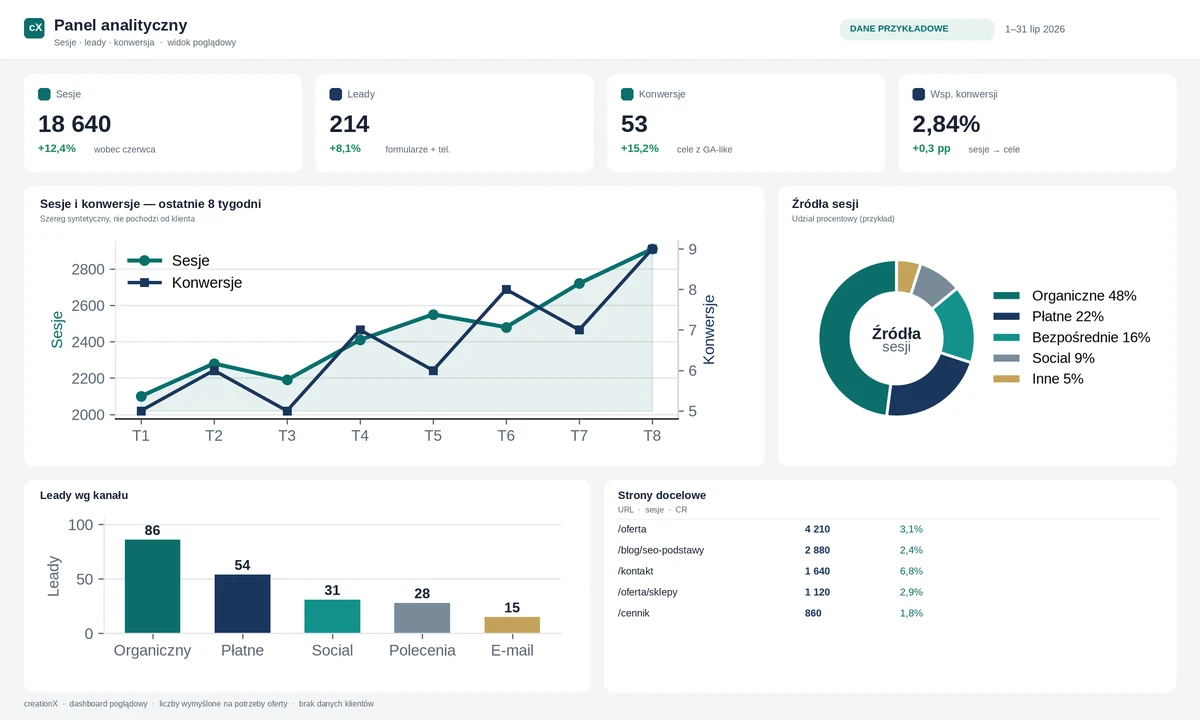
Task: Click the +12,4% sessions change
Action: (x=57, y=148)
